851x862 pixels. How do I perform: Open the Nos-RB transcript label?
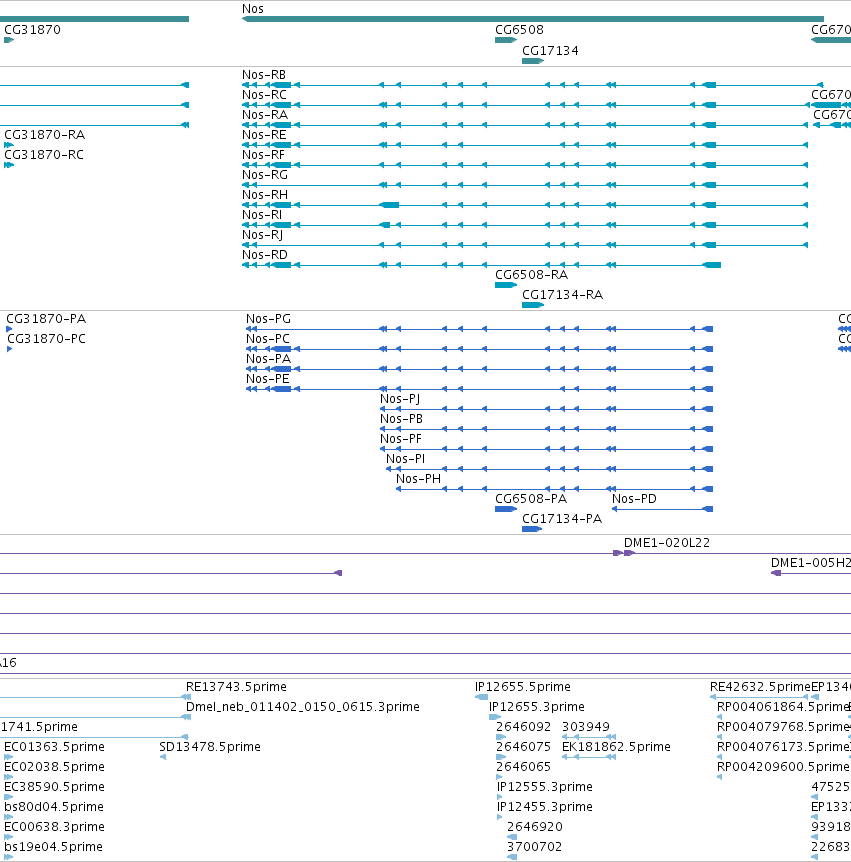[264, 75]
